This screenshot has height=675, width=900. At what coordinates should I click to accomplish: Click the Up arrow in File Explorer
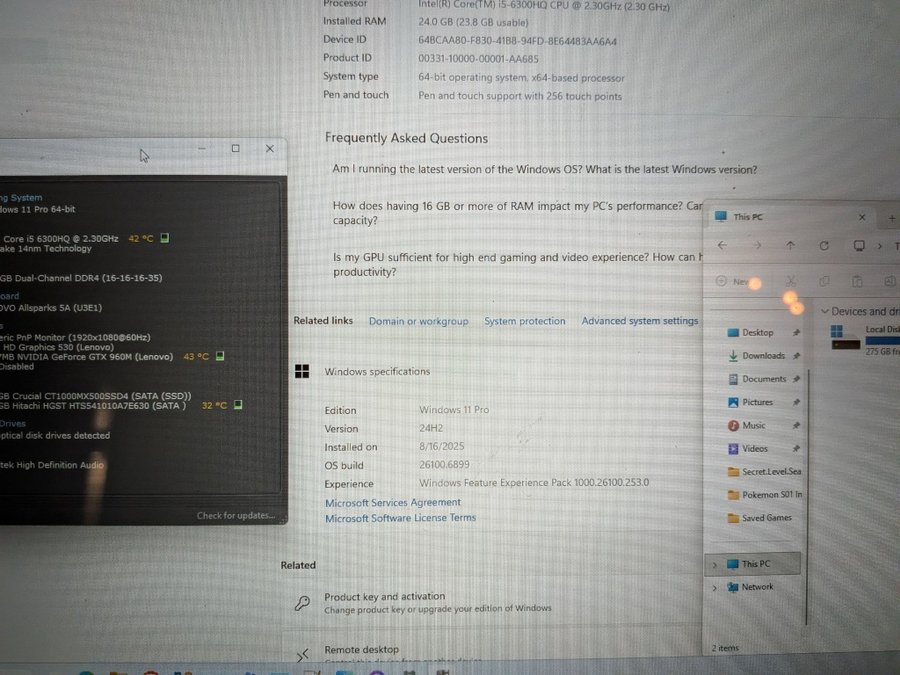[790, 246]
